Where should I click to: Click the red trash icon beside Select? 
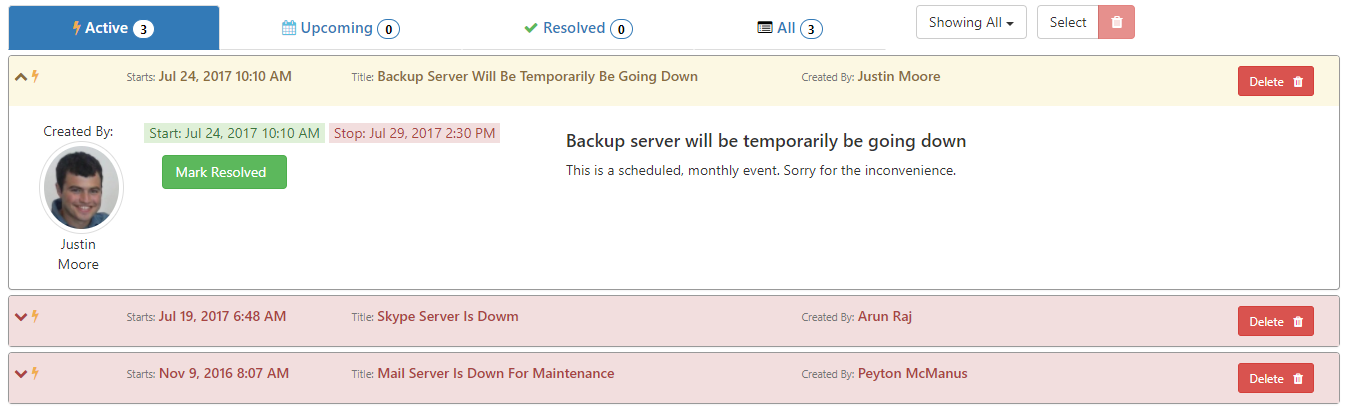(x=1116, y=22)
